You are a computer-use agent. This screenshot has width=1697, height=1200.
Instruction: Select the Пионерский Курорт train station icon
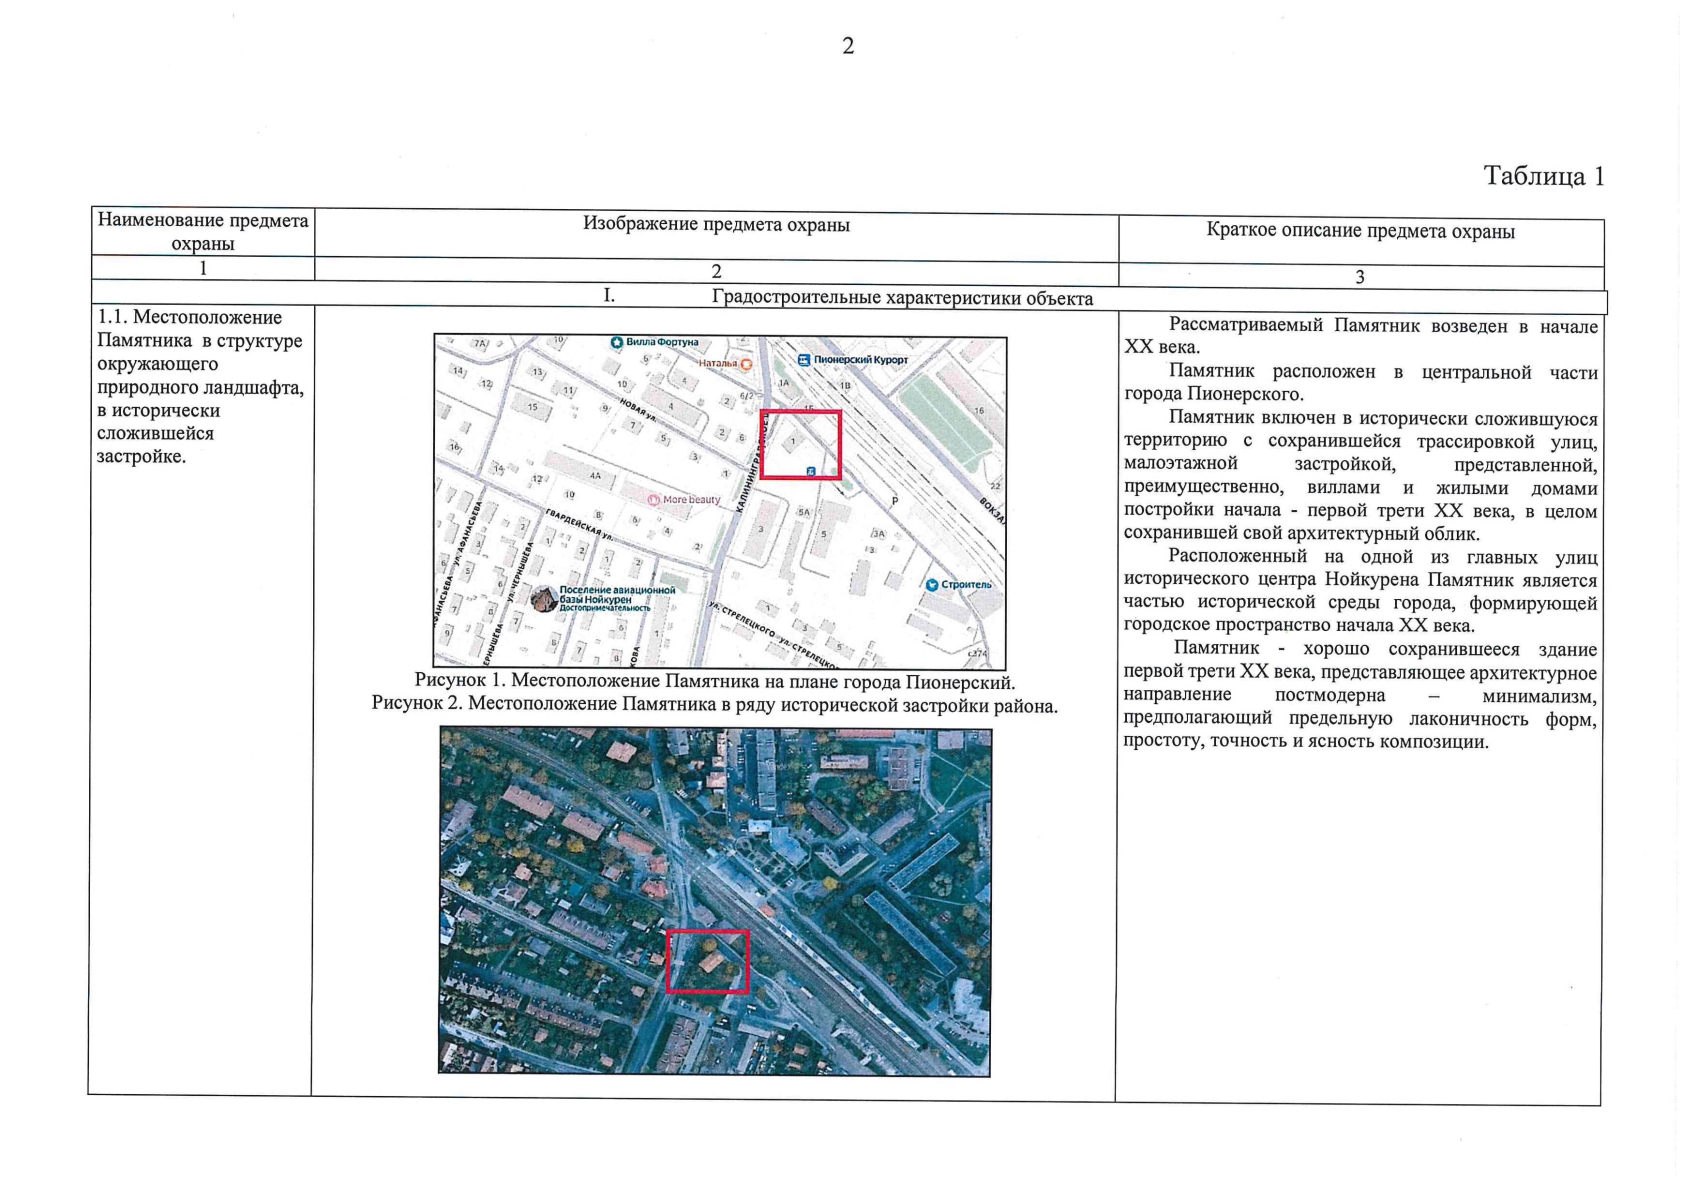point(803,360)
